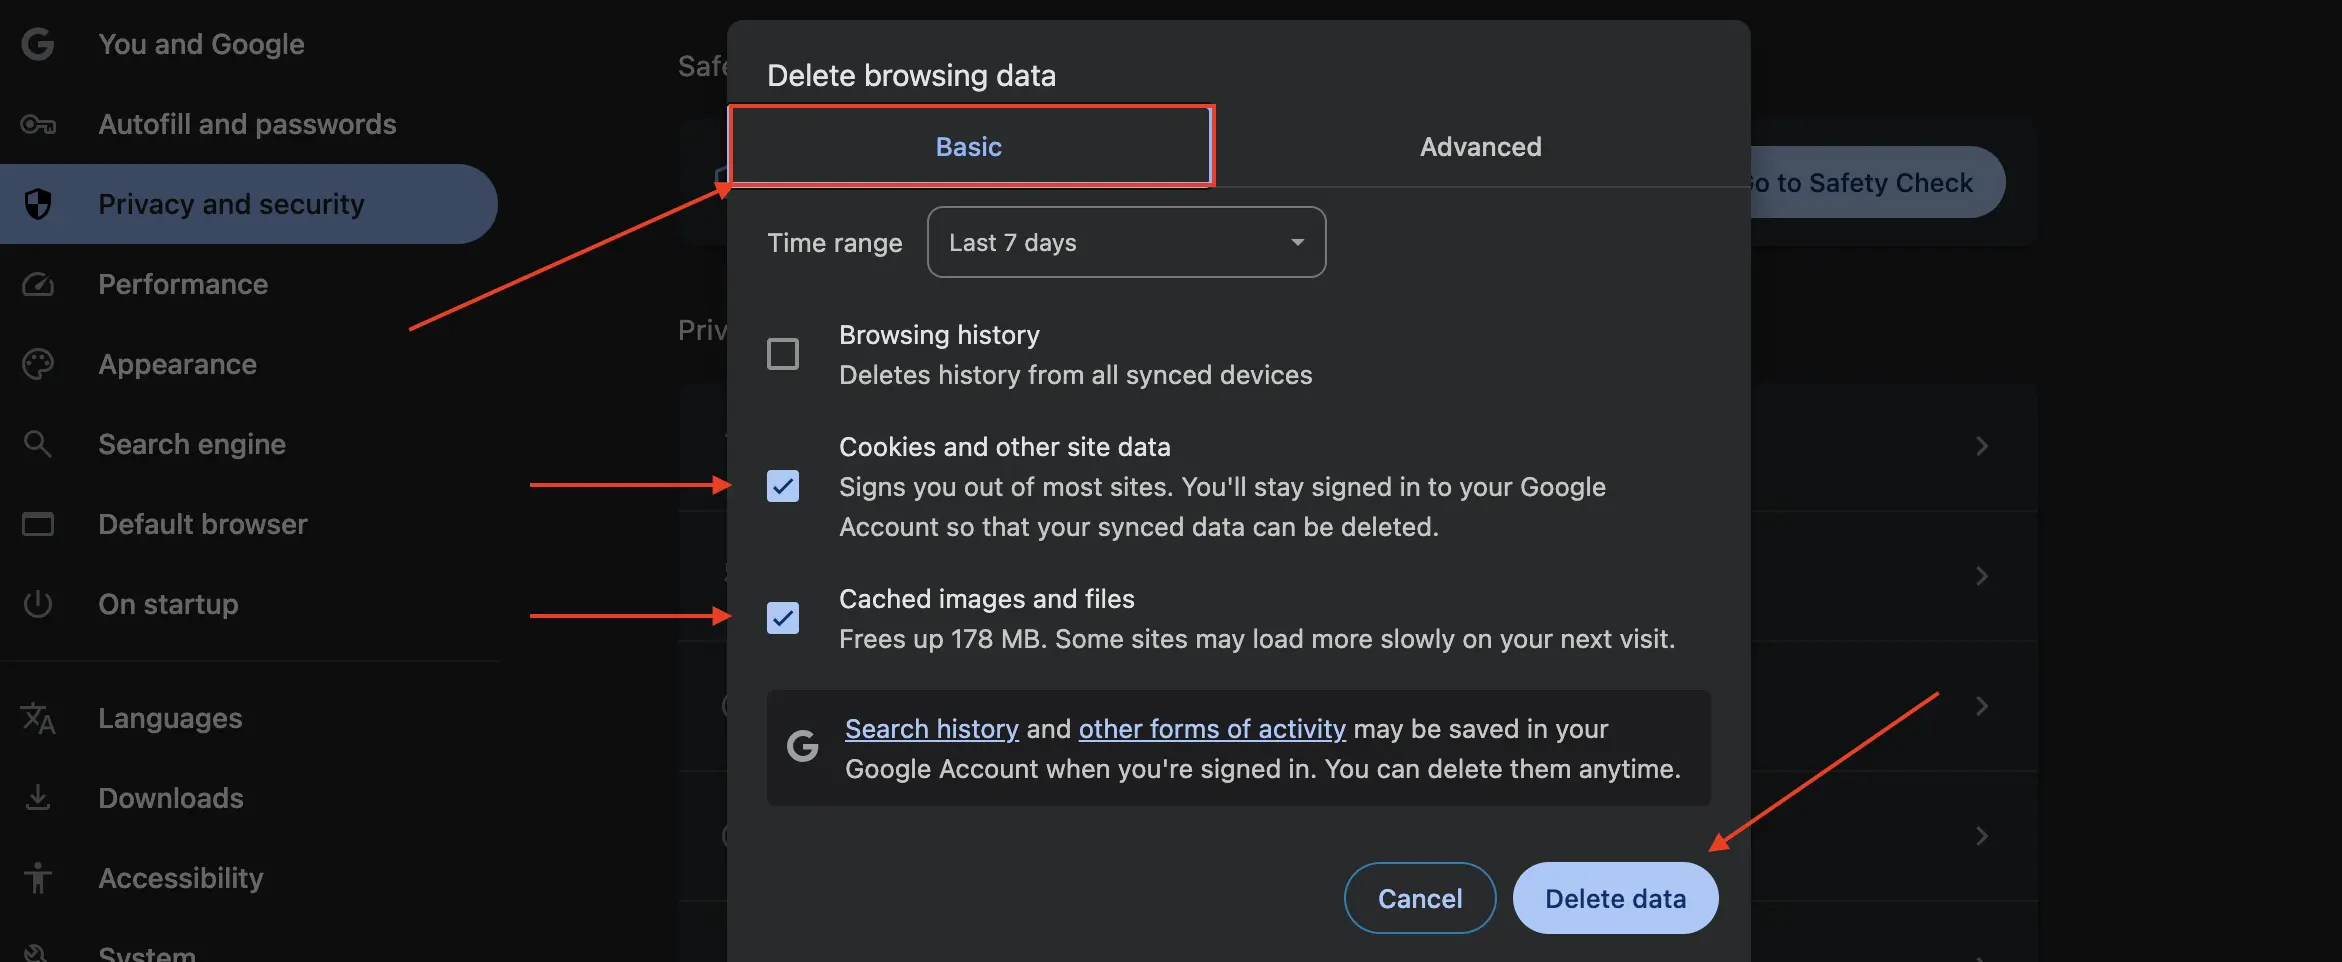Click the Autofill and passwords key icon

(38, 124)
